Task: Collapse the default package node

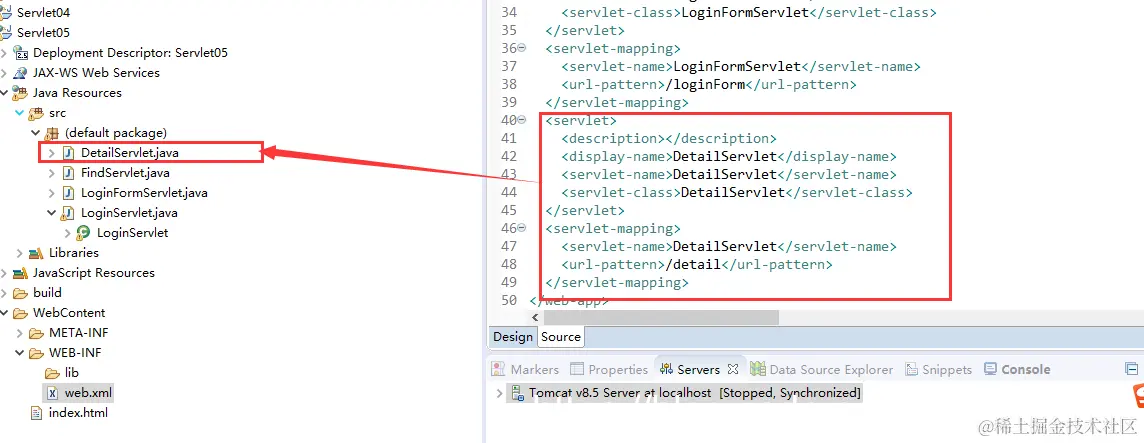Action: click(x=36, y=133)
